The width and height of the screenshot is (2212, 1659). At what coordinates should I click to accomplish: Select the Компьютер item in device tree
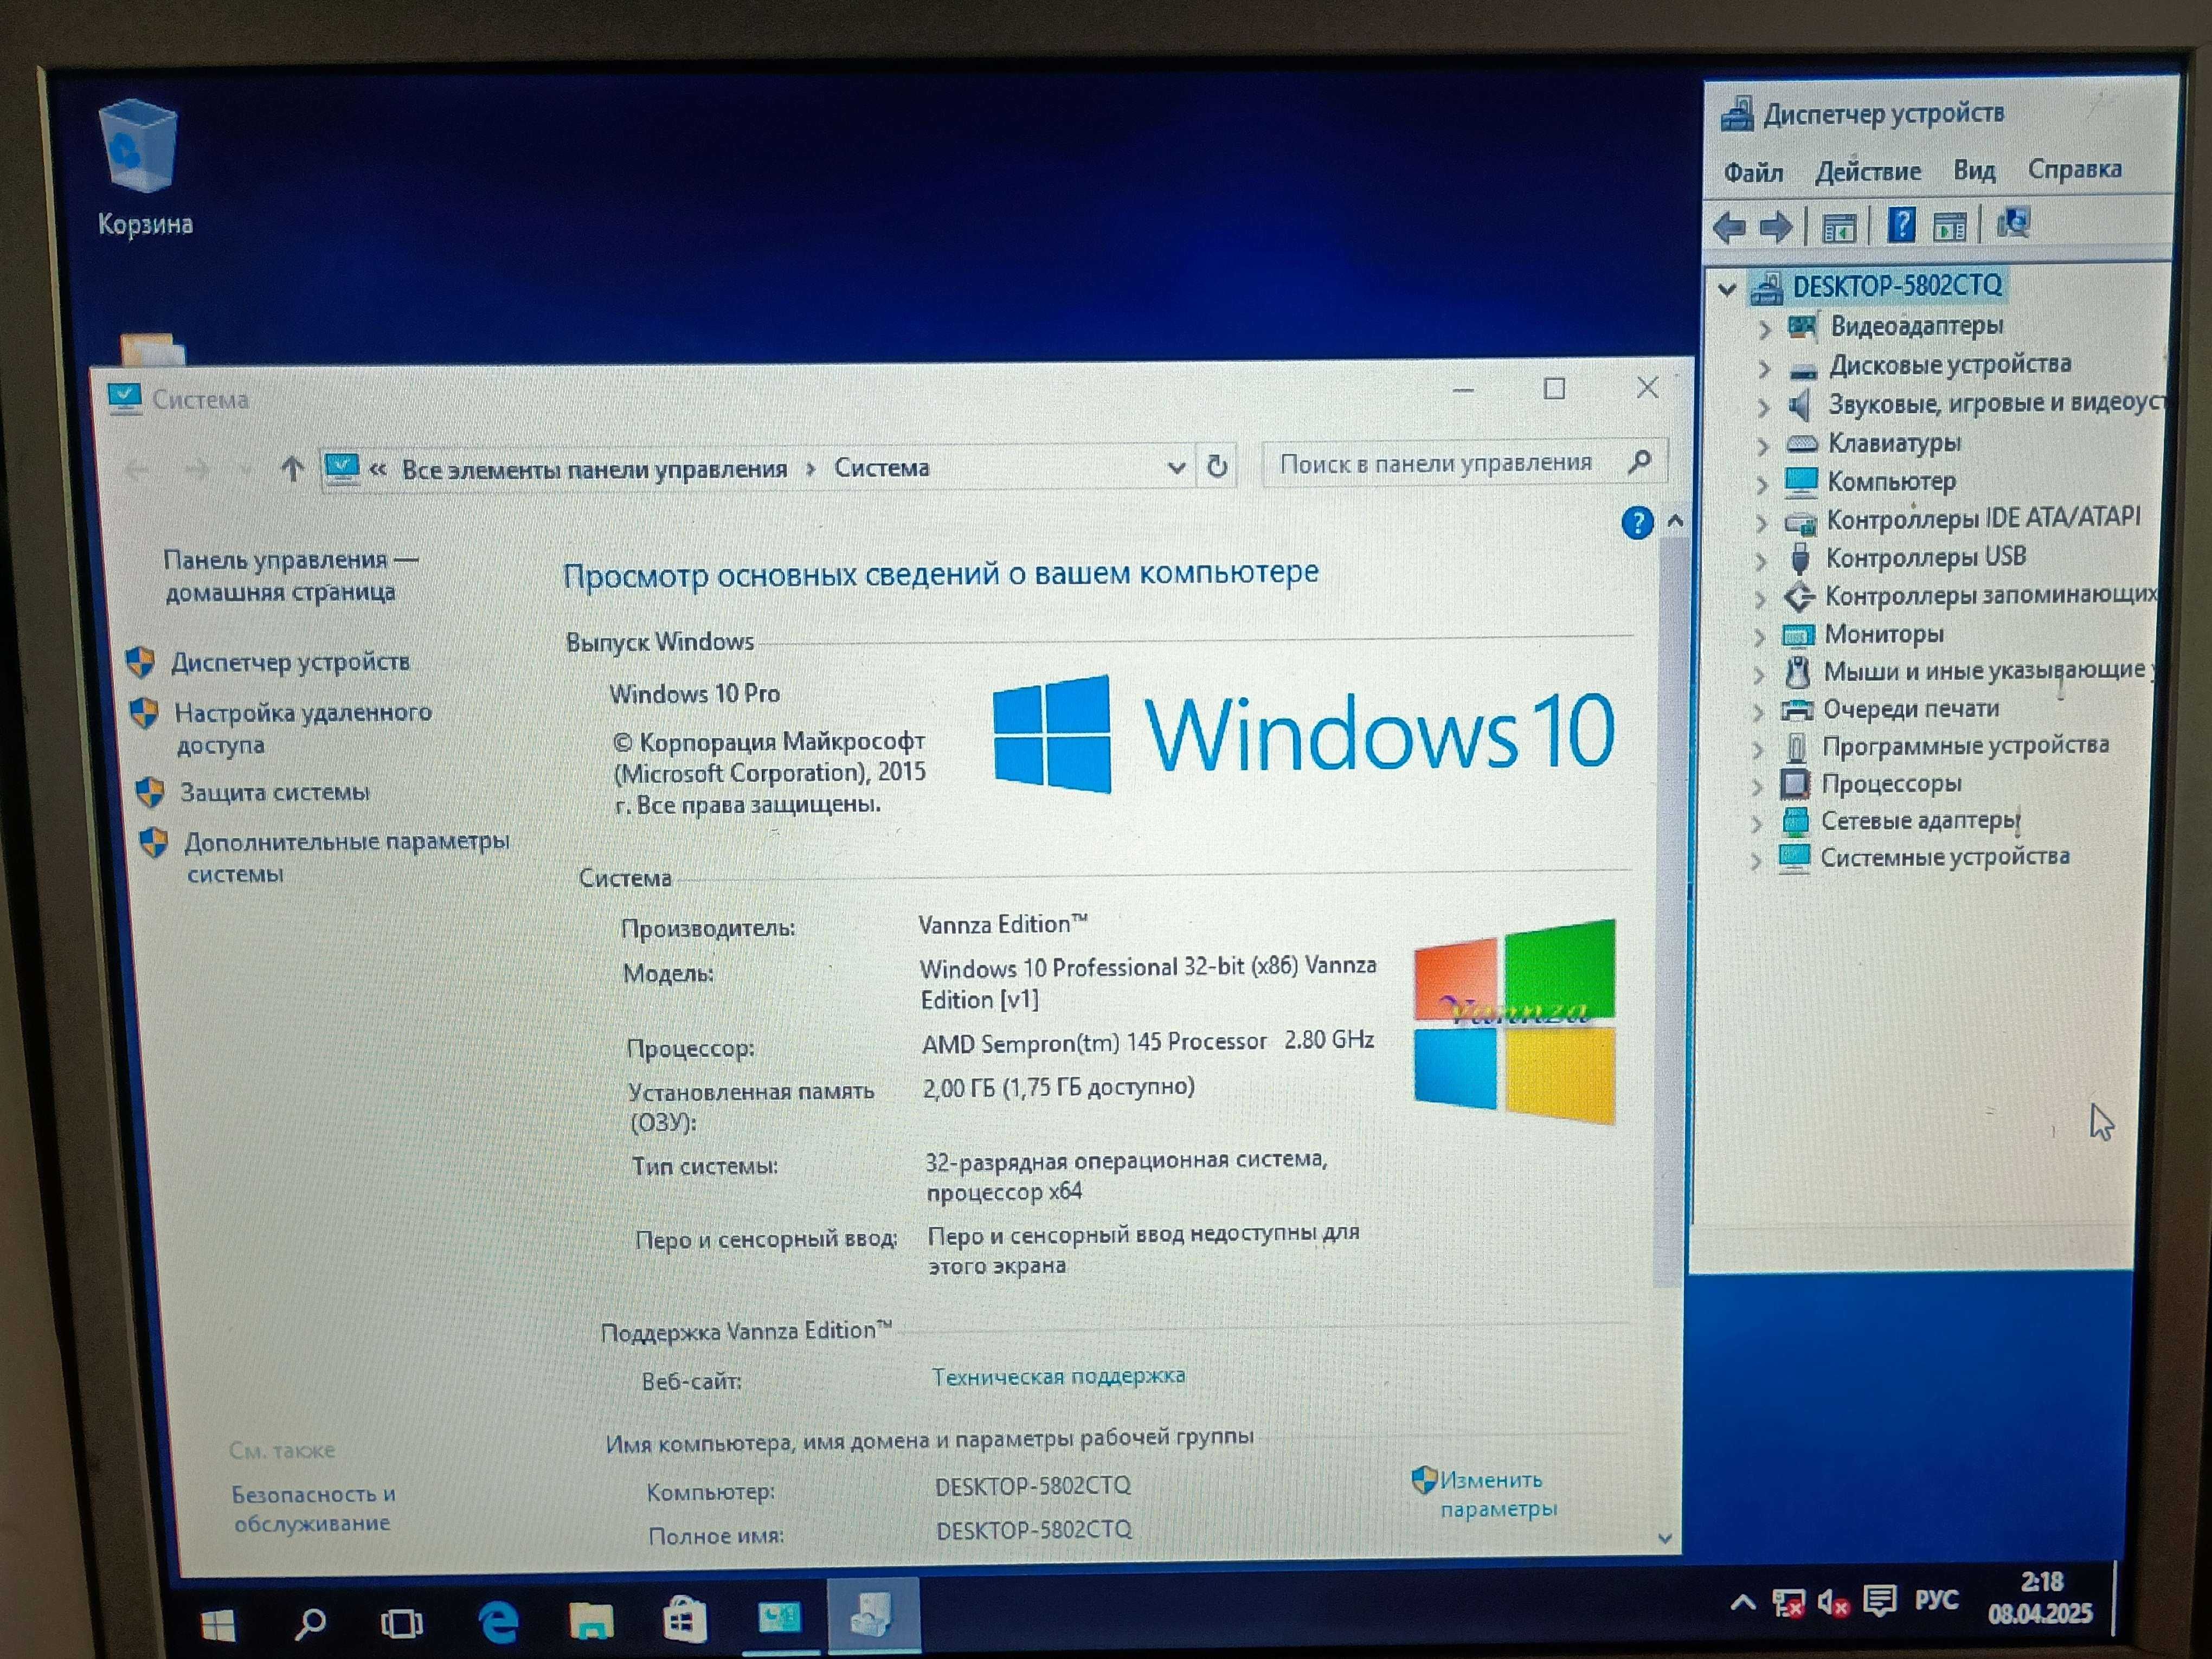(1891, 481)
